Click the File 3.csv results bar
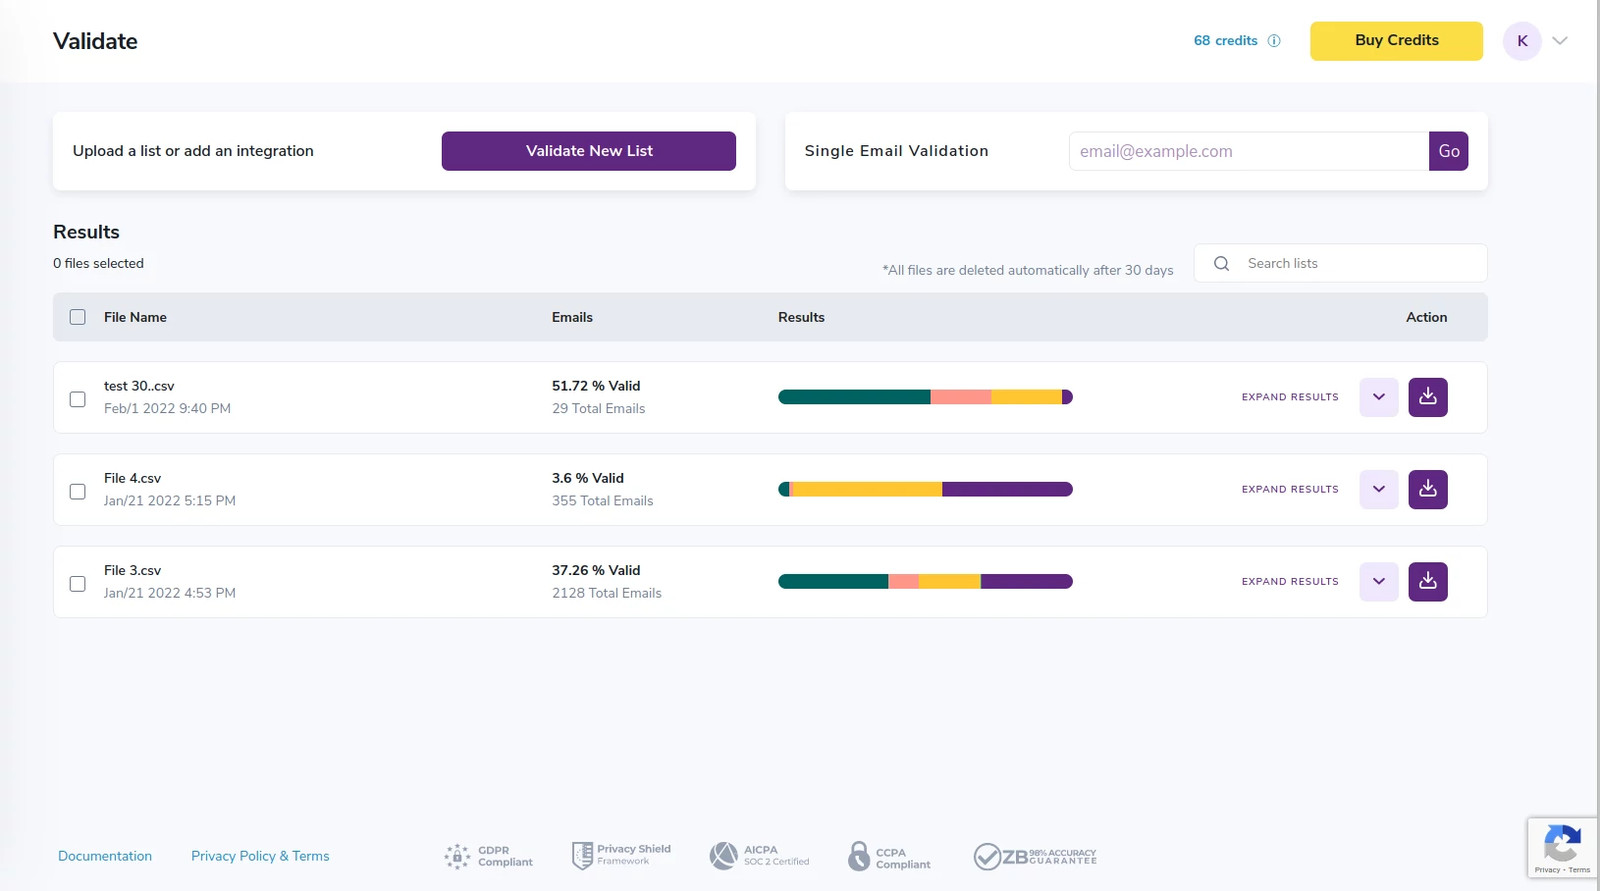 point(925,581)
